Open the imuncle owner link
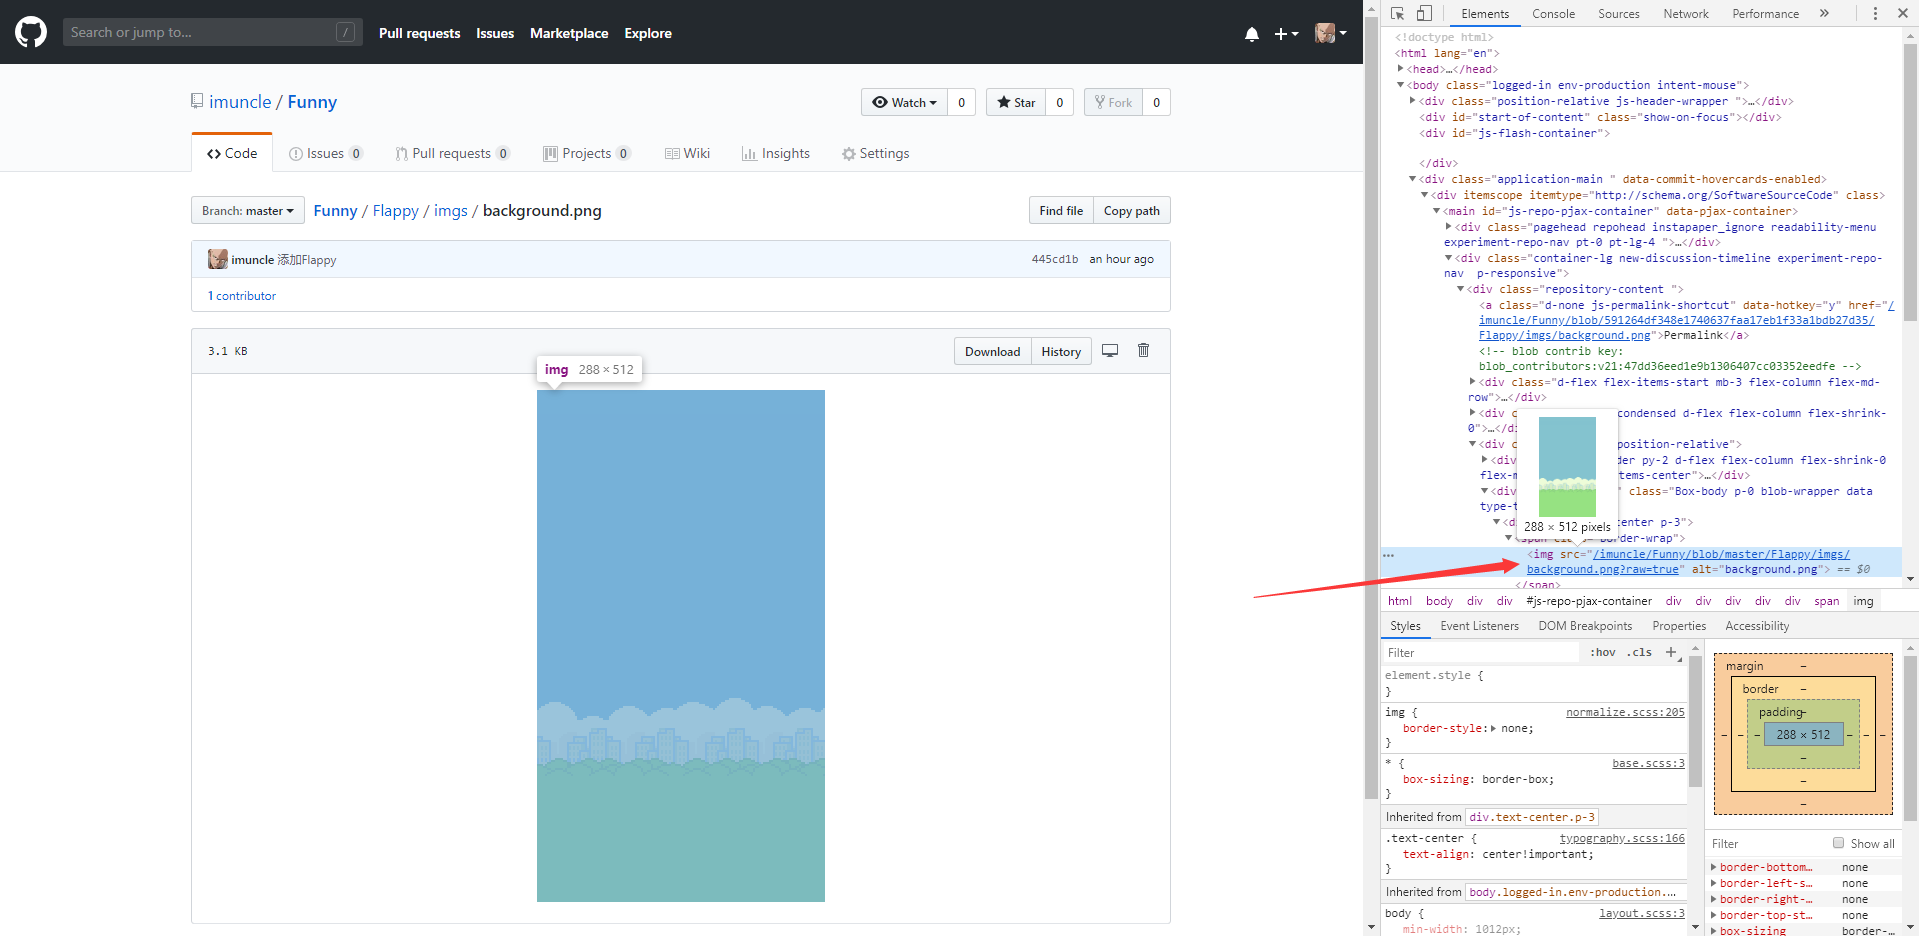Image resolution: width=1919 pixels, height=936 pixels. tap(240, 102)
